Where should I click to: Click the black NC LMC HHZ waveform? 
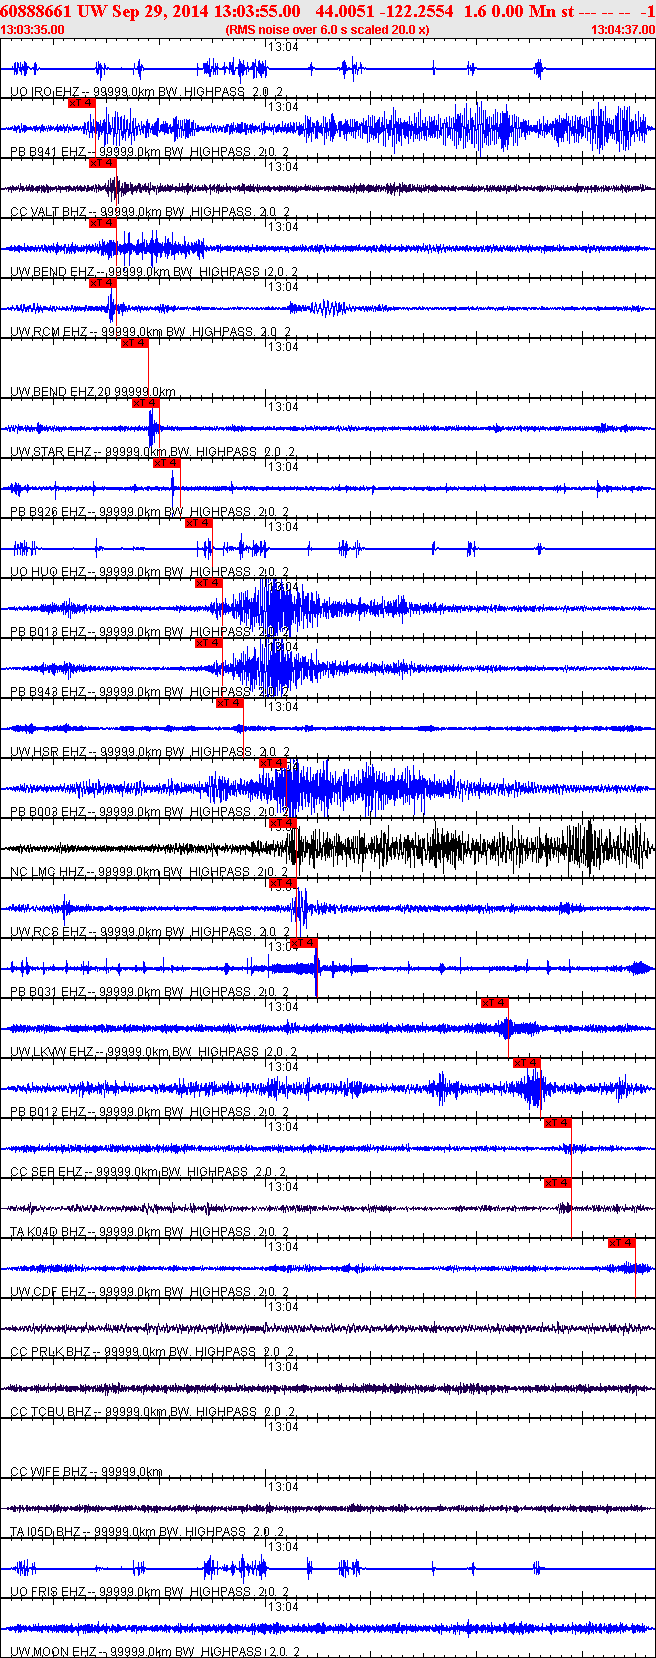(x=328, y=848)
